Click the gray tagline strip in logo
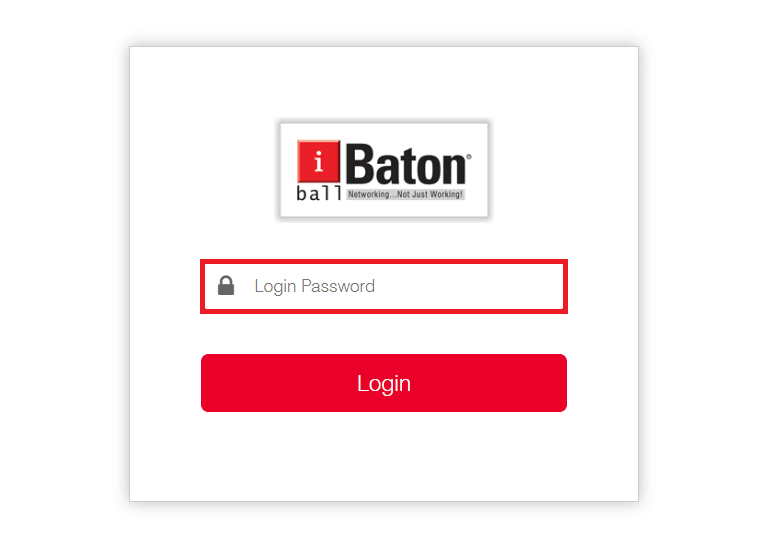Image resolution: width=773 pixels, height=551 pixels. click(x=405, y=194)
